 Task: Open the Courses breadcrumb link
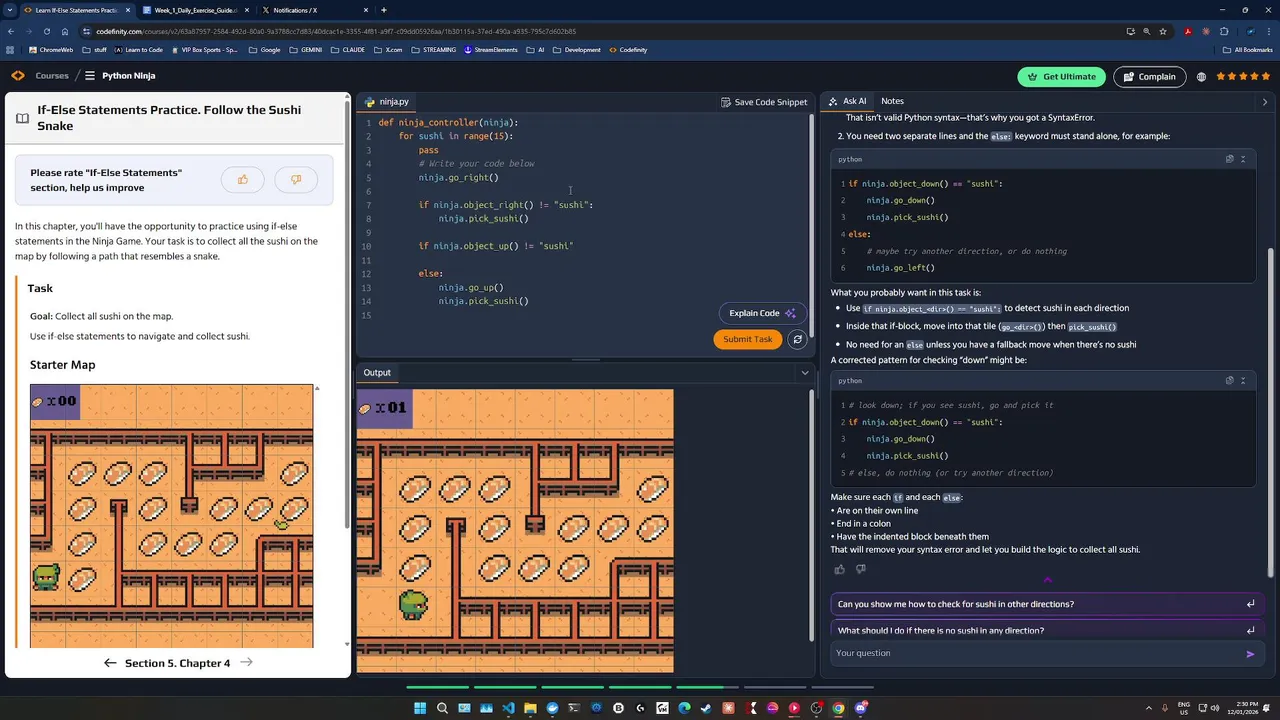coord(52,76)
